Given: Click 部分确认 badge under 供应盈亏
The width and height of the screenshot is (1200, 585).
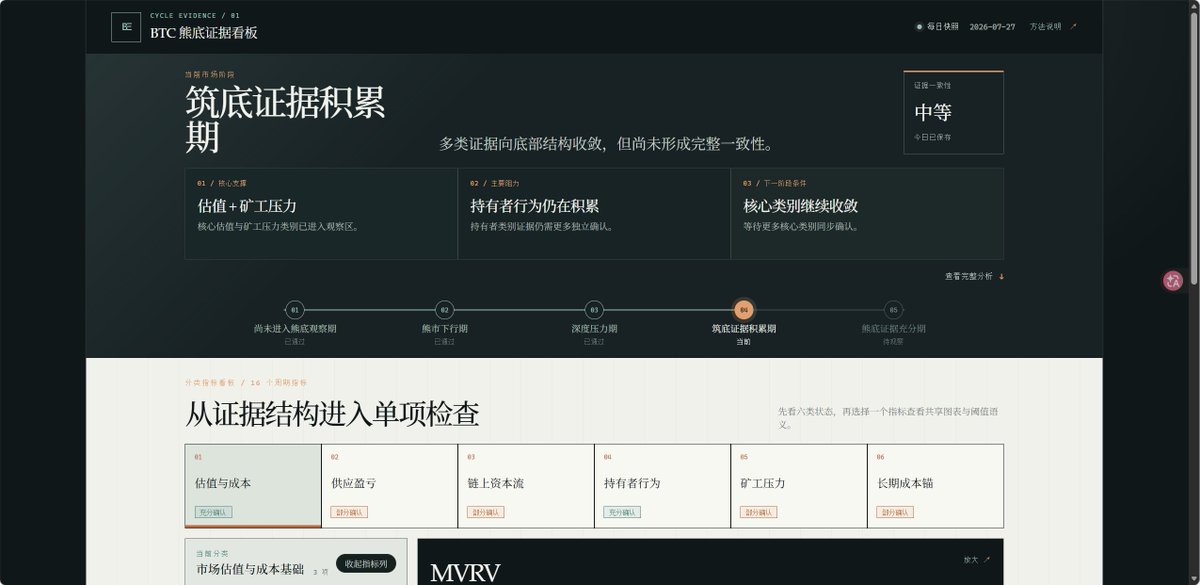Looking at the screenshot, I should pyautogui.click(x=349, y=512).
